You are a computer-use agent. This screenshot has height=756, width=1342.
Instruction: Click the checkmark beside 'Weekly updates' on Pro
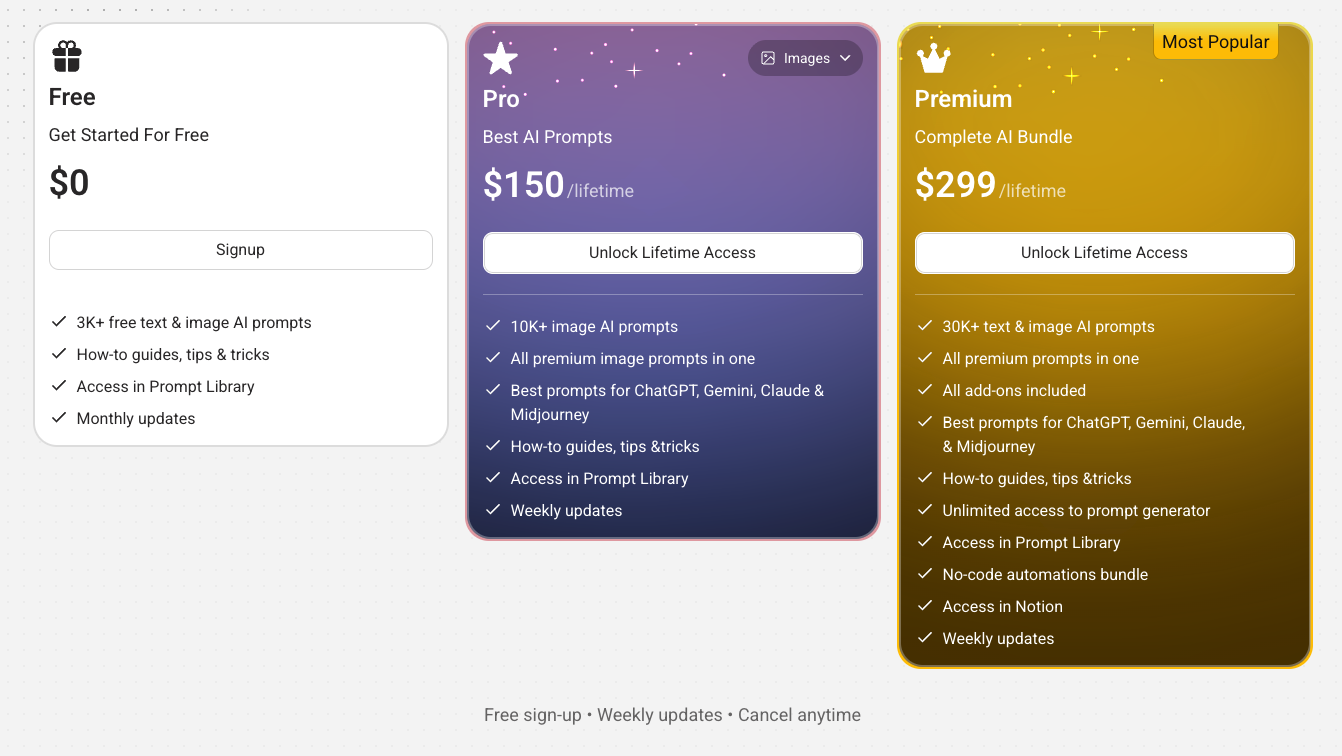(x=493, y=510)
